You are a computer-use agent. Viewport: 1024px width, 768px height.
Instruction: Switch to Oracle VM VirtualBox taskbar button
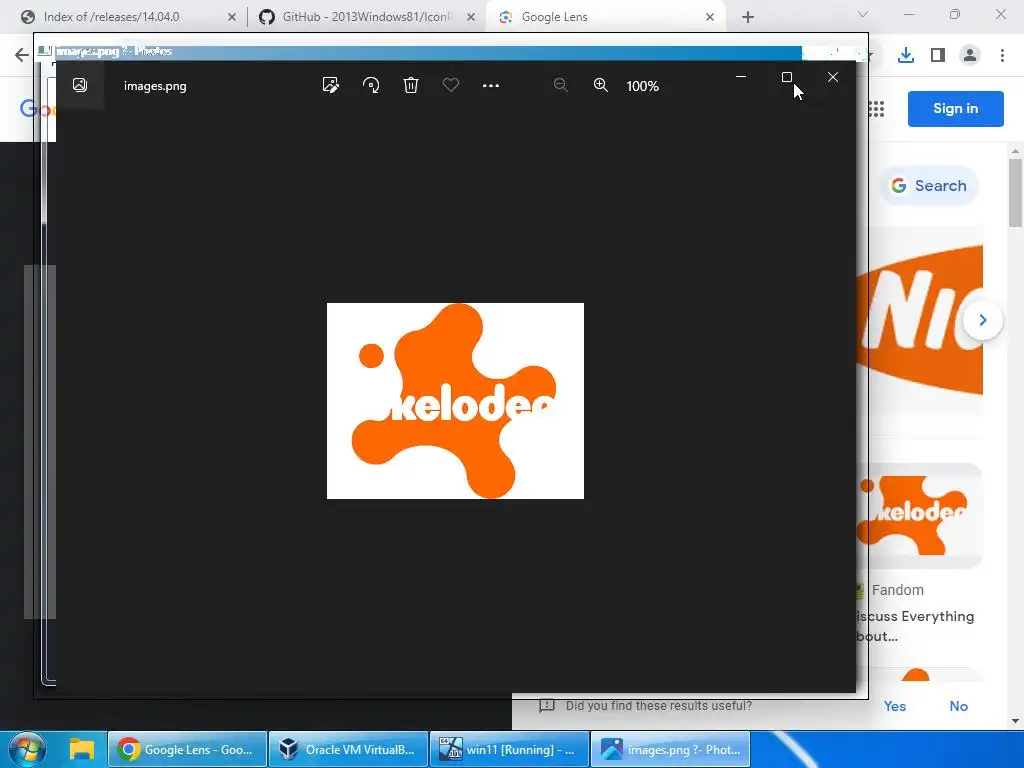click(348, 750)
